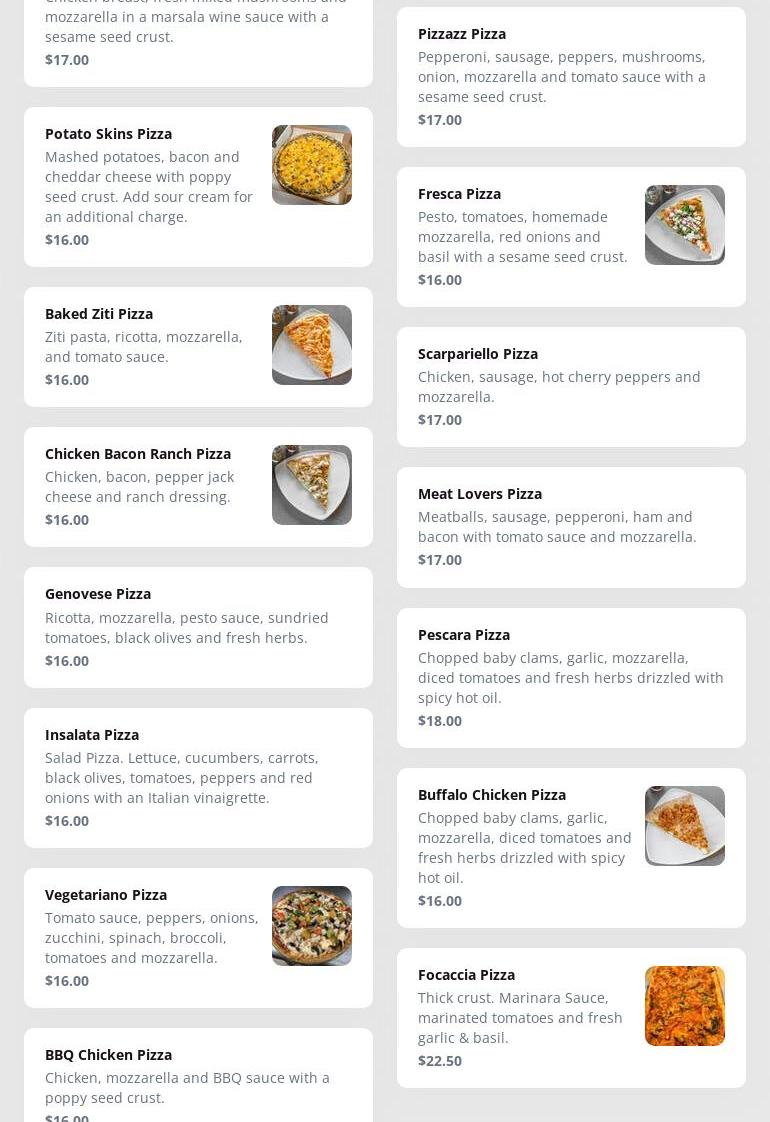Click the Meat Lovers Pizza description

point(556,527)
